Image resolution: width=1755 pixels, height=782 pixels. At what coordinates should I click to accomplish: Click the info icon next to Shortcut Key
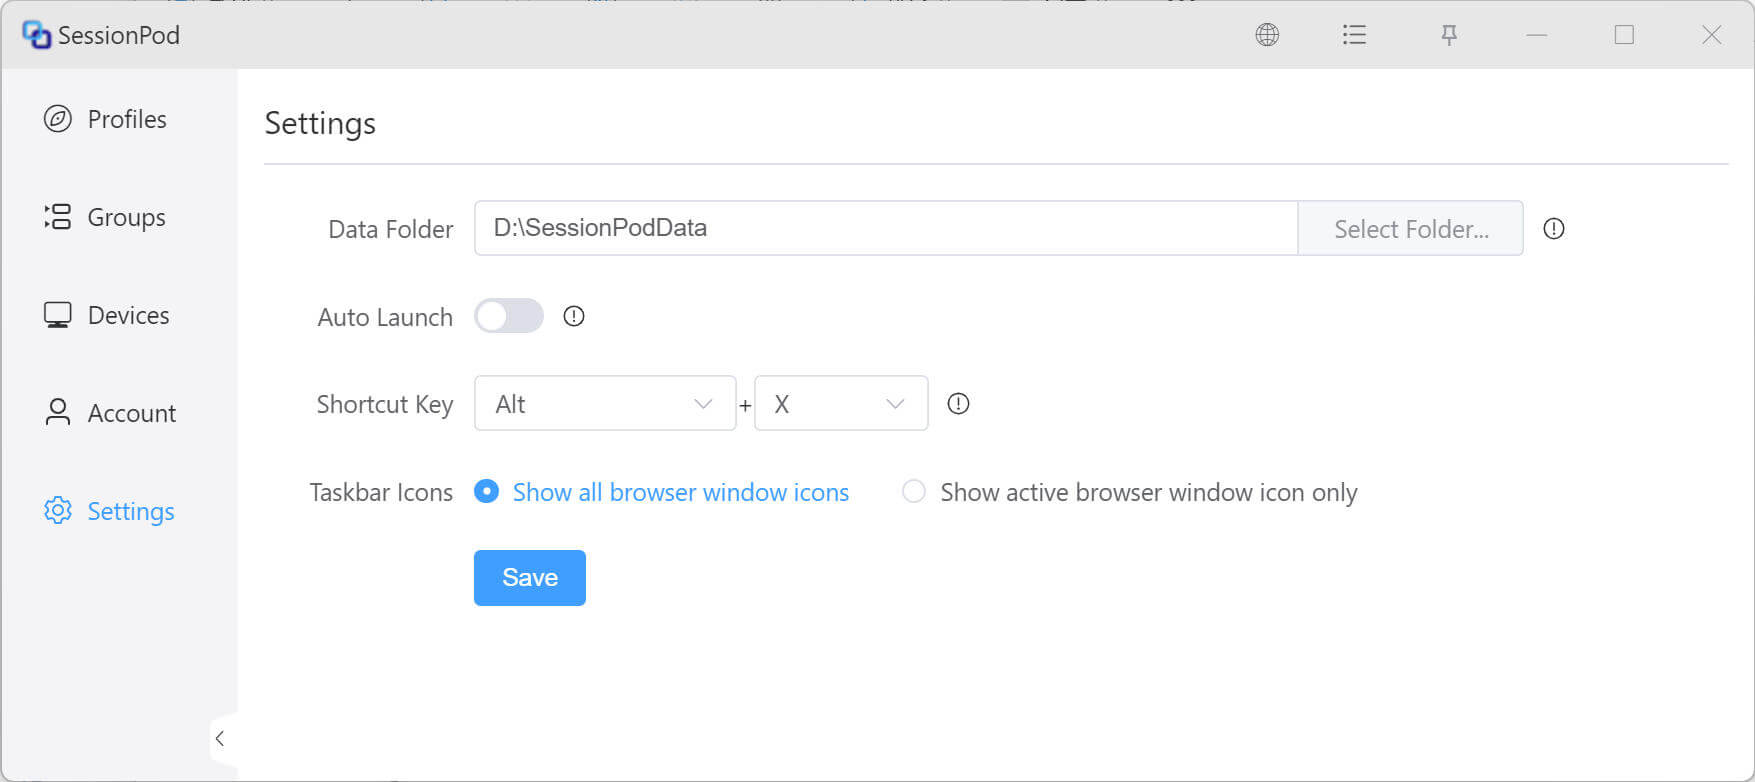pyautogui.click(x=958, y=404)
